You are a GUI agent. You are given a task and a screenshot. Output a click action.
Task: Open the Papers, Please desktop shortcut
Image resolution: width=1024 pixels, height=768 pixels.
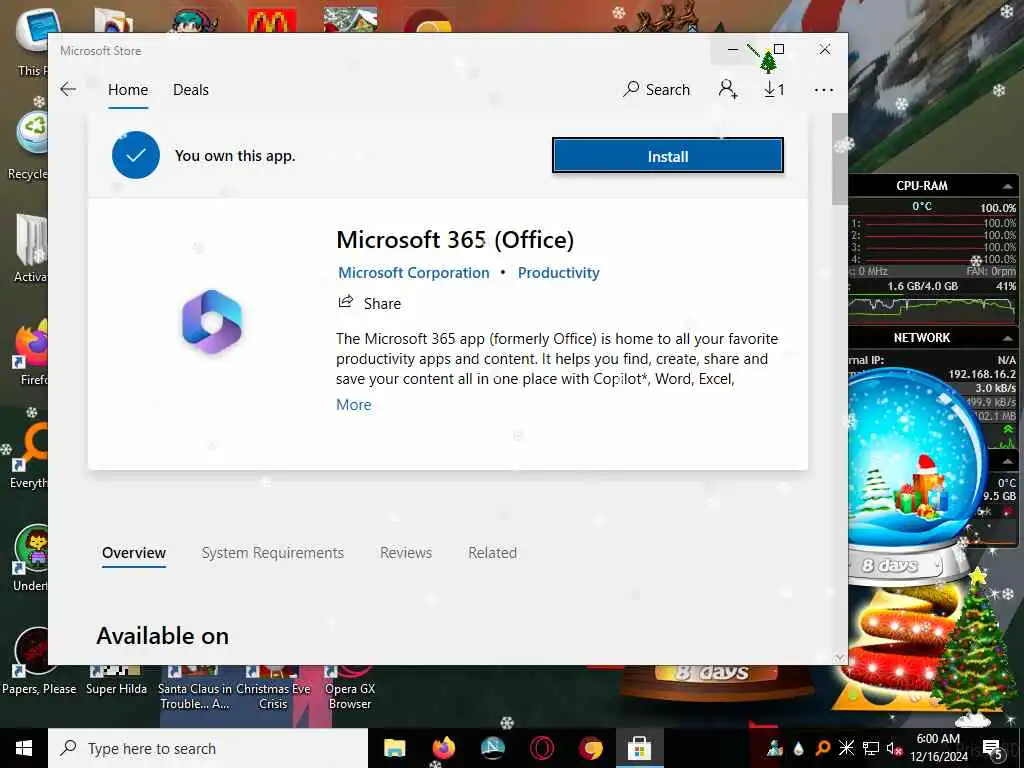click(38, 661)
